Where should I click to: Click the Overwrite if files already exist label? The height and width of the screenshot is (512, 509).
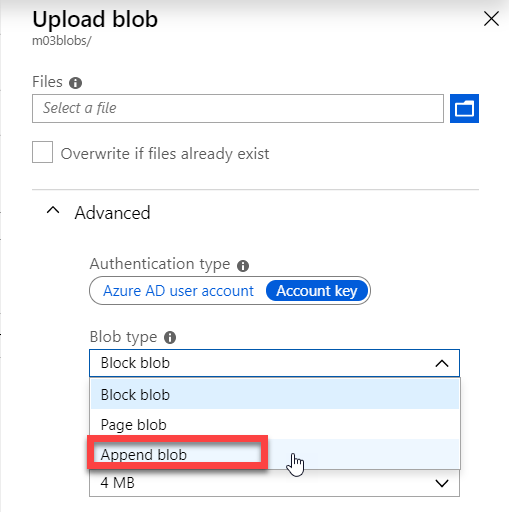coord(165,154)
